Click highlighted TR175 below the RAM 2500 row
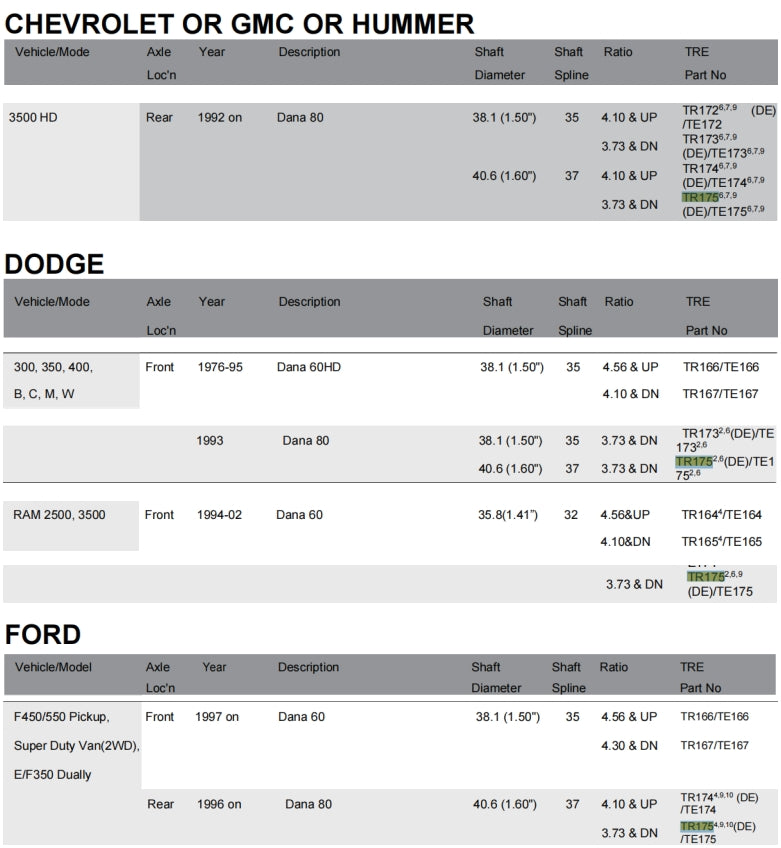Image resolution: width=781 pixels, height=848 pixels. (x=704, y=576)
